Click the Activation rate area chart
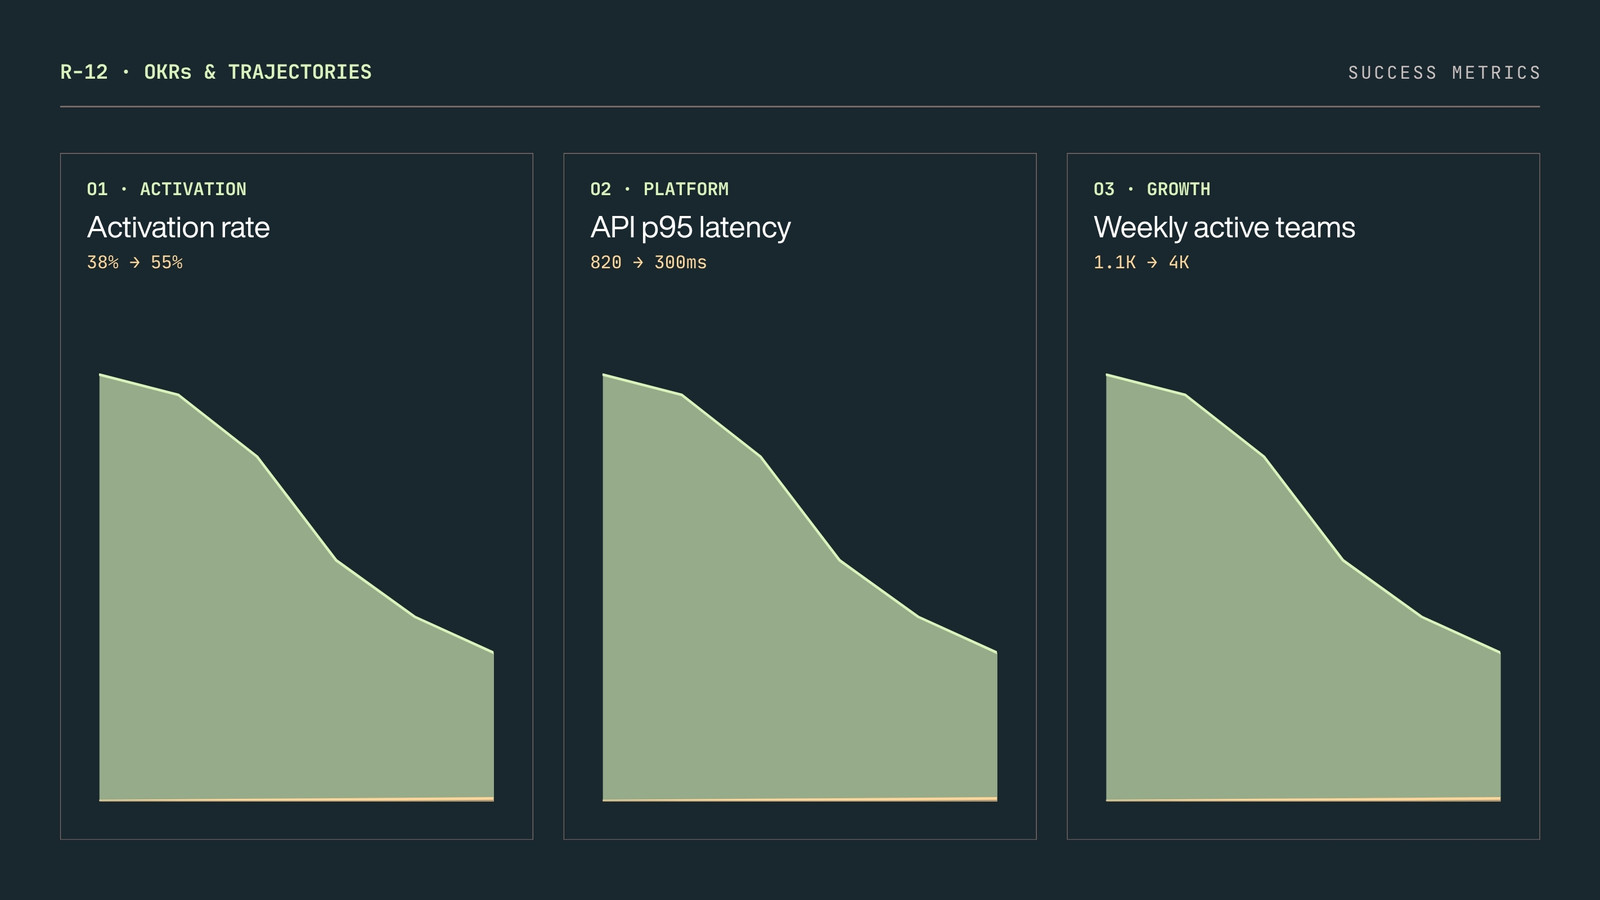 pos(296,588)
